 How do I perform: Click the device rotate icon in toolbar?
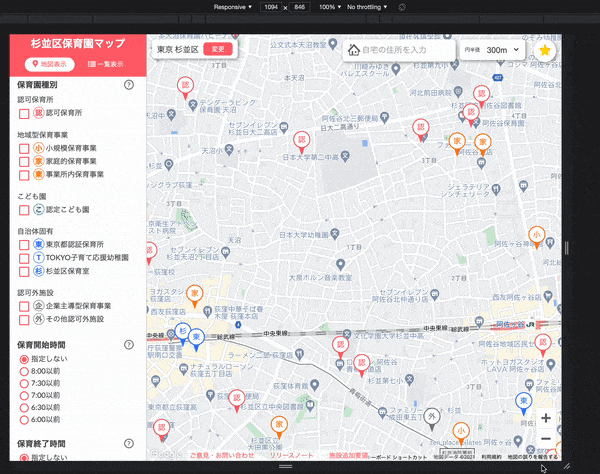coord(402,7)
